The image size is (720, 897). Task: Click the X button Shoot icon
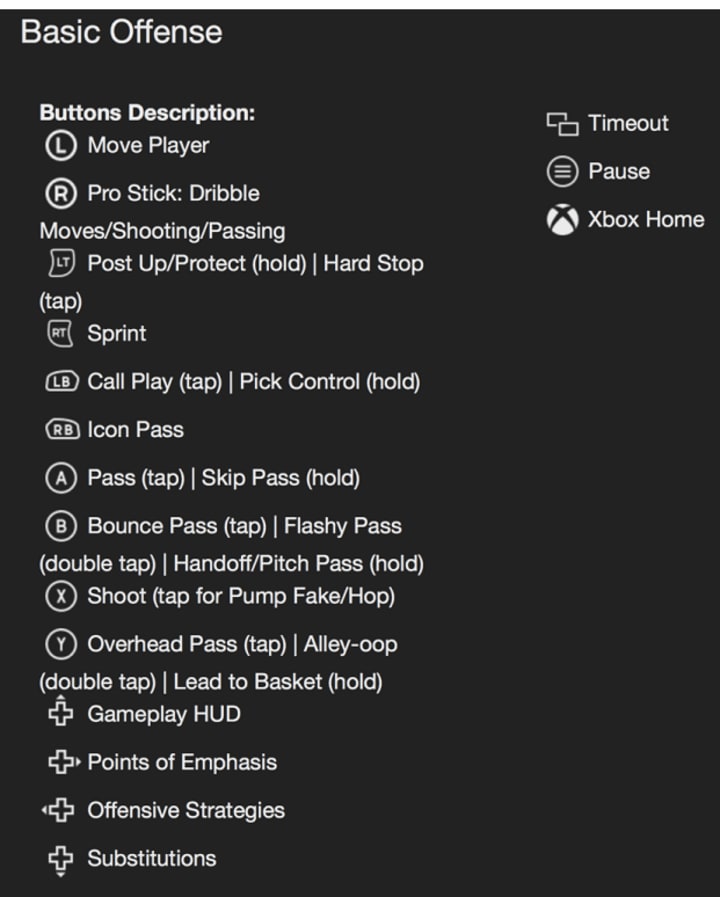[61, 596]
